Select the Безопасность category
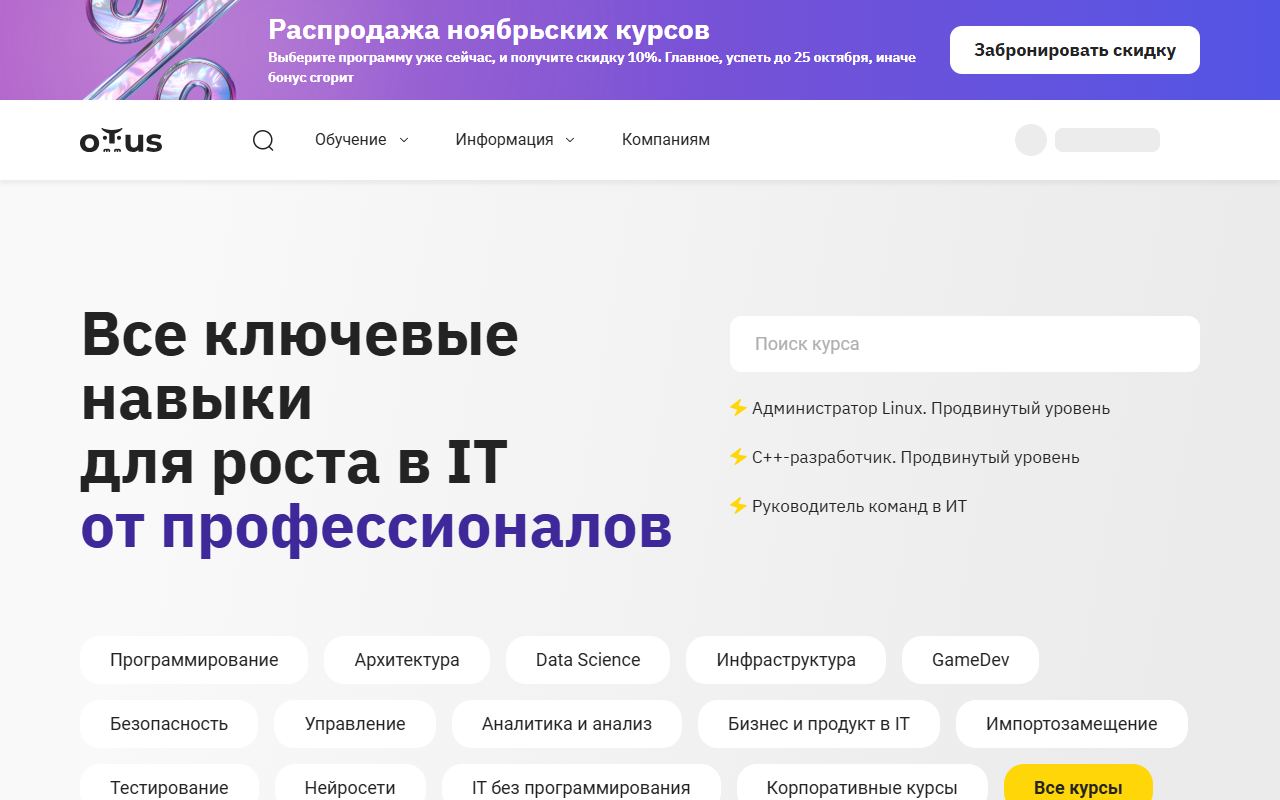 coord(169,724)
